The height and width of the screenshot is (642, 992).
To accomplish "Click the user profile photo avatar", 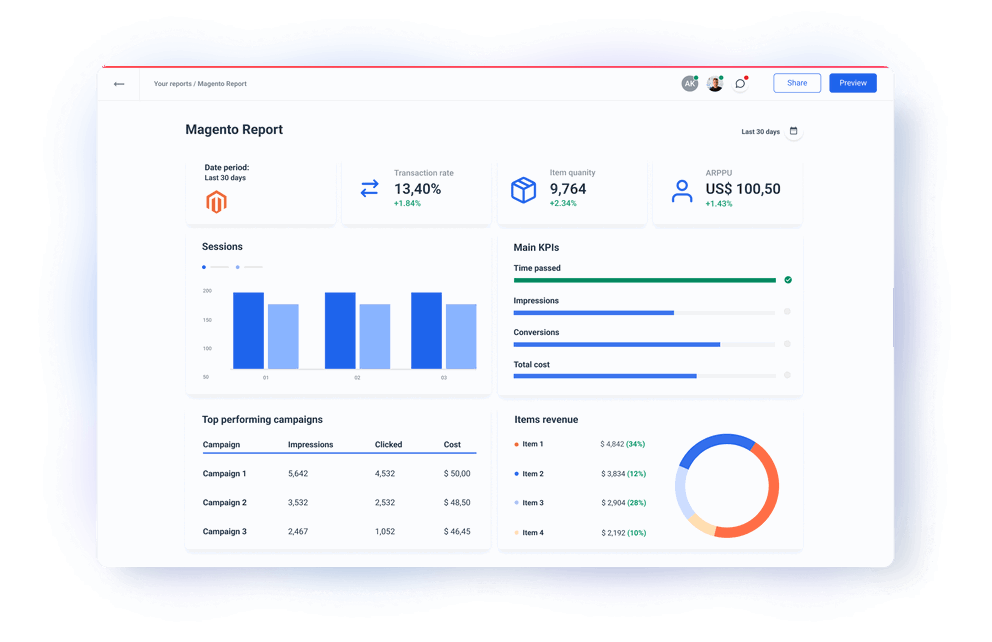I will pyautogui.click(x=714, y=84).
